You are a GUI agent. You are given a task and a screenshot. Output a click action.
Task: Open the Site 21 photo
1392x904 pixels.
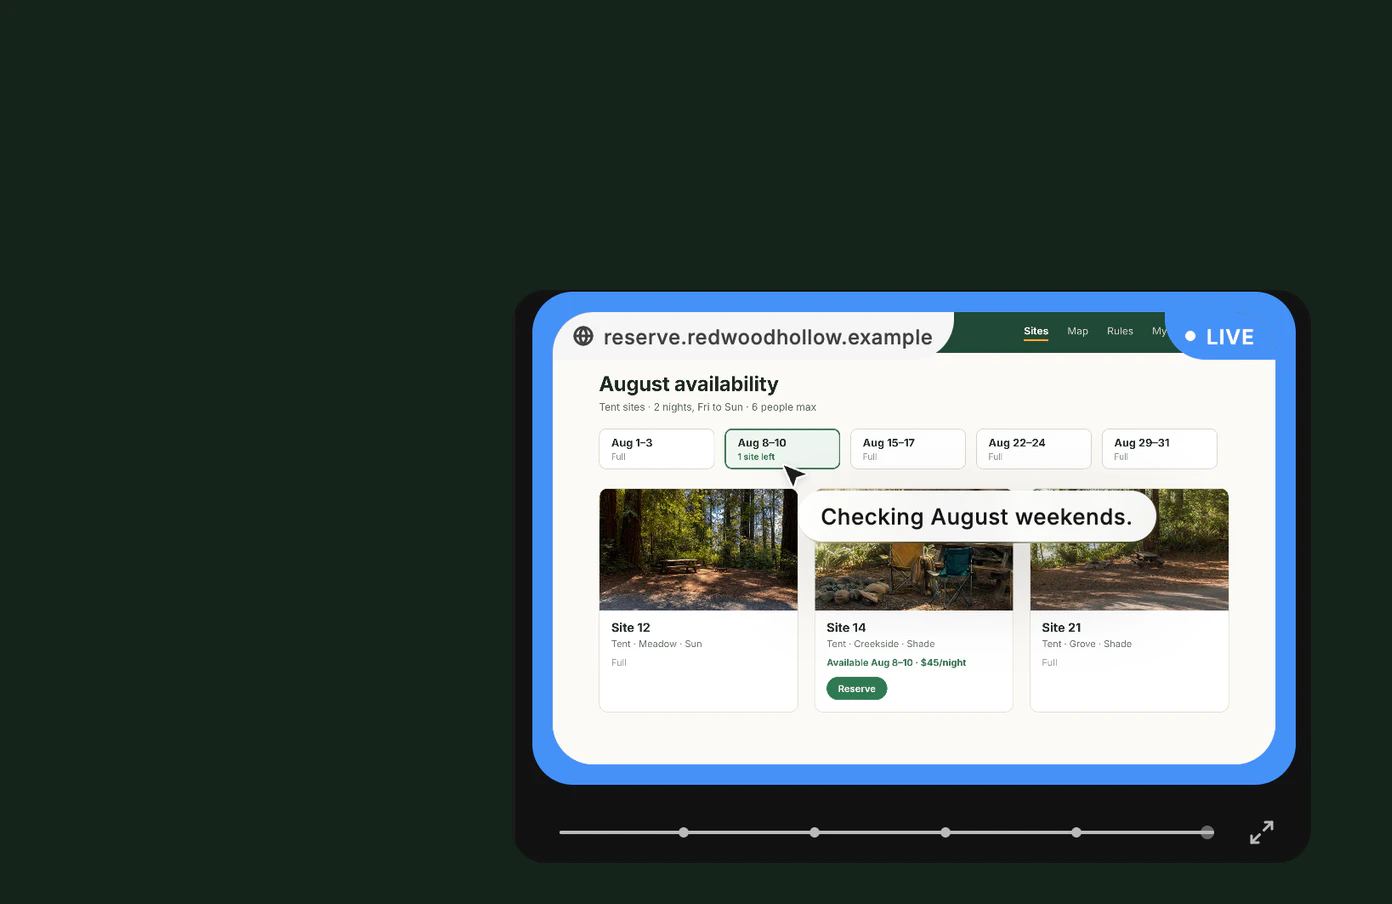(1129, 549)
